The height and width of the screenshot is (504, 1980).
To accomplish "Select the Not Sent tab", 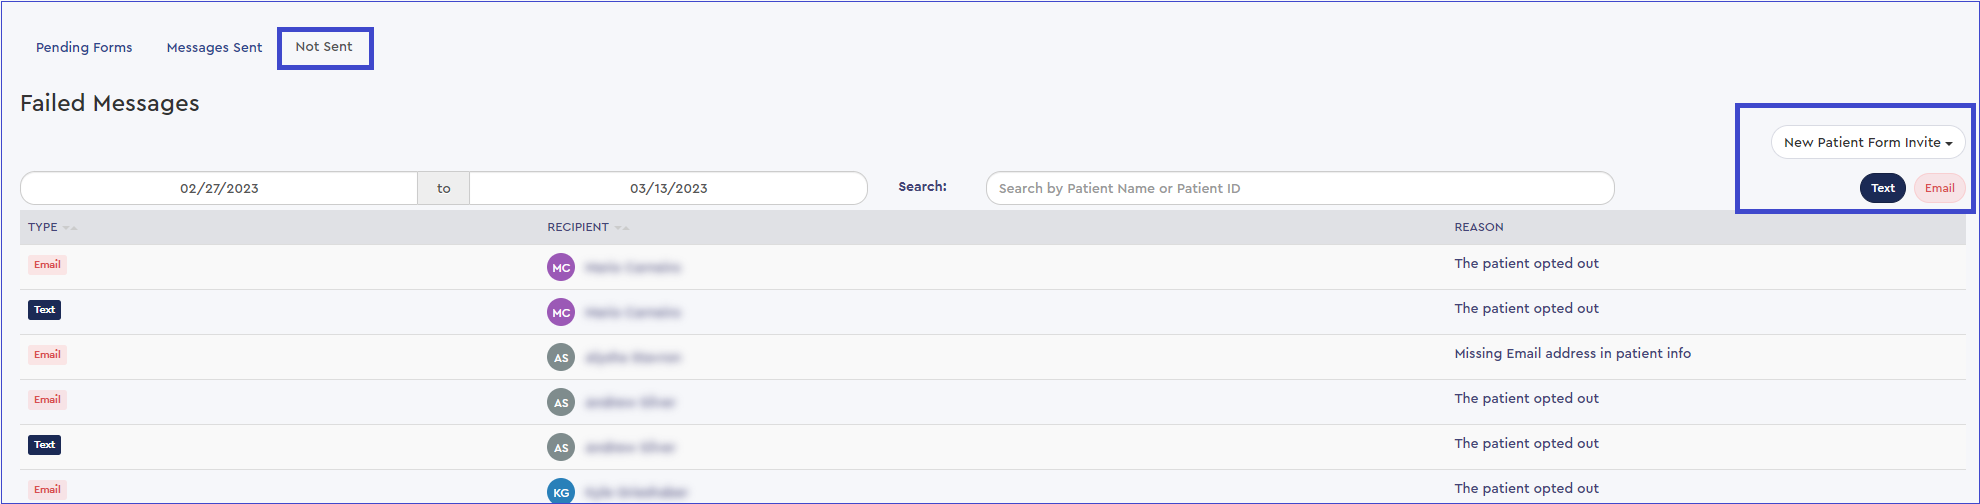I will pyautogui.click(x=324, y=47).
